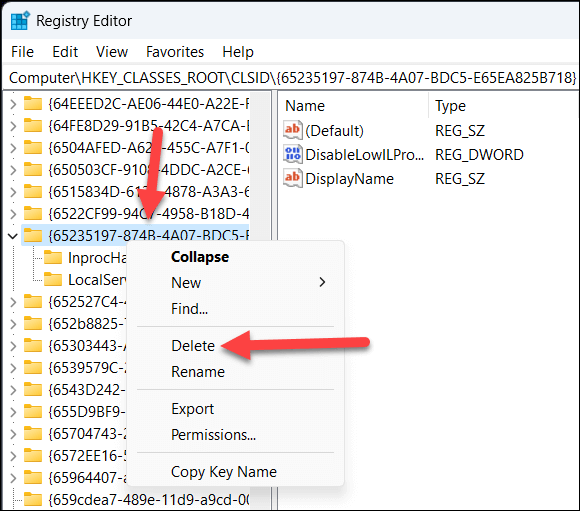Click folder icon of {659cdea7-489e key
This screenshot has width=580, height=511.
33,500
